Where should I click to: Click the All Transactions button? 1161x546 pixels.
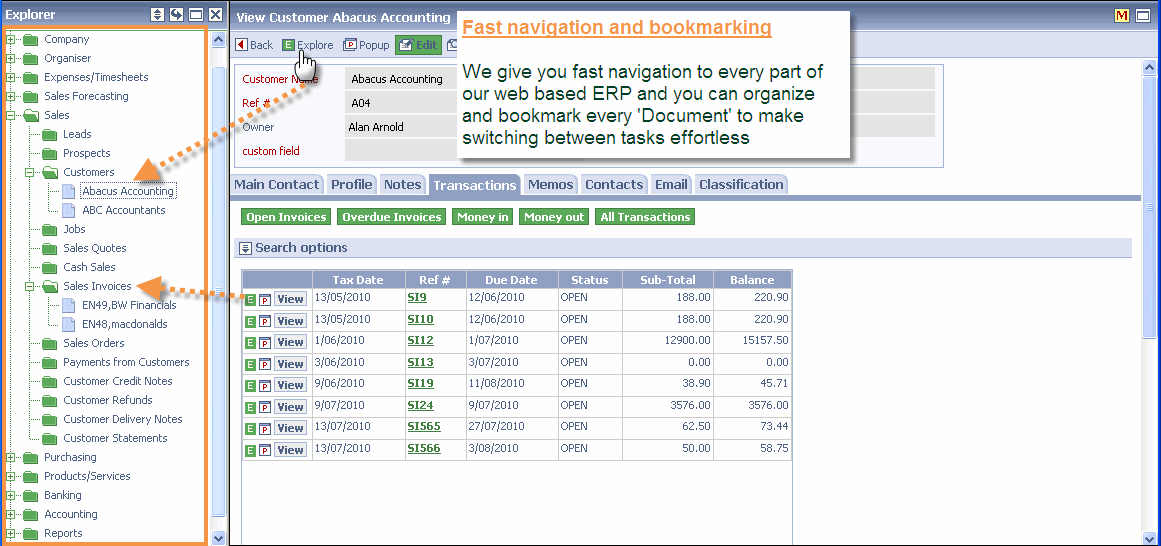[x=645, y=217]
